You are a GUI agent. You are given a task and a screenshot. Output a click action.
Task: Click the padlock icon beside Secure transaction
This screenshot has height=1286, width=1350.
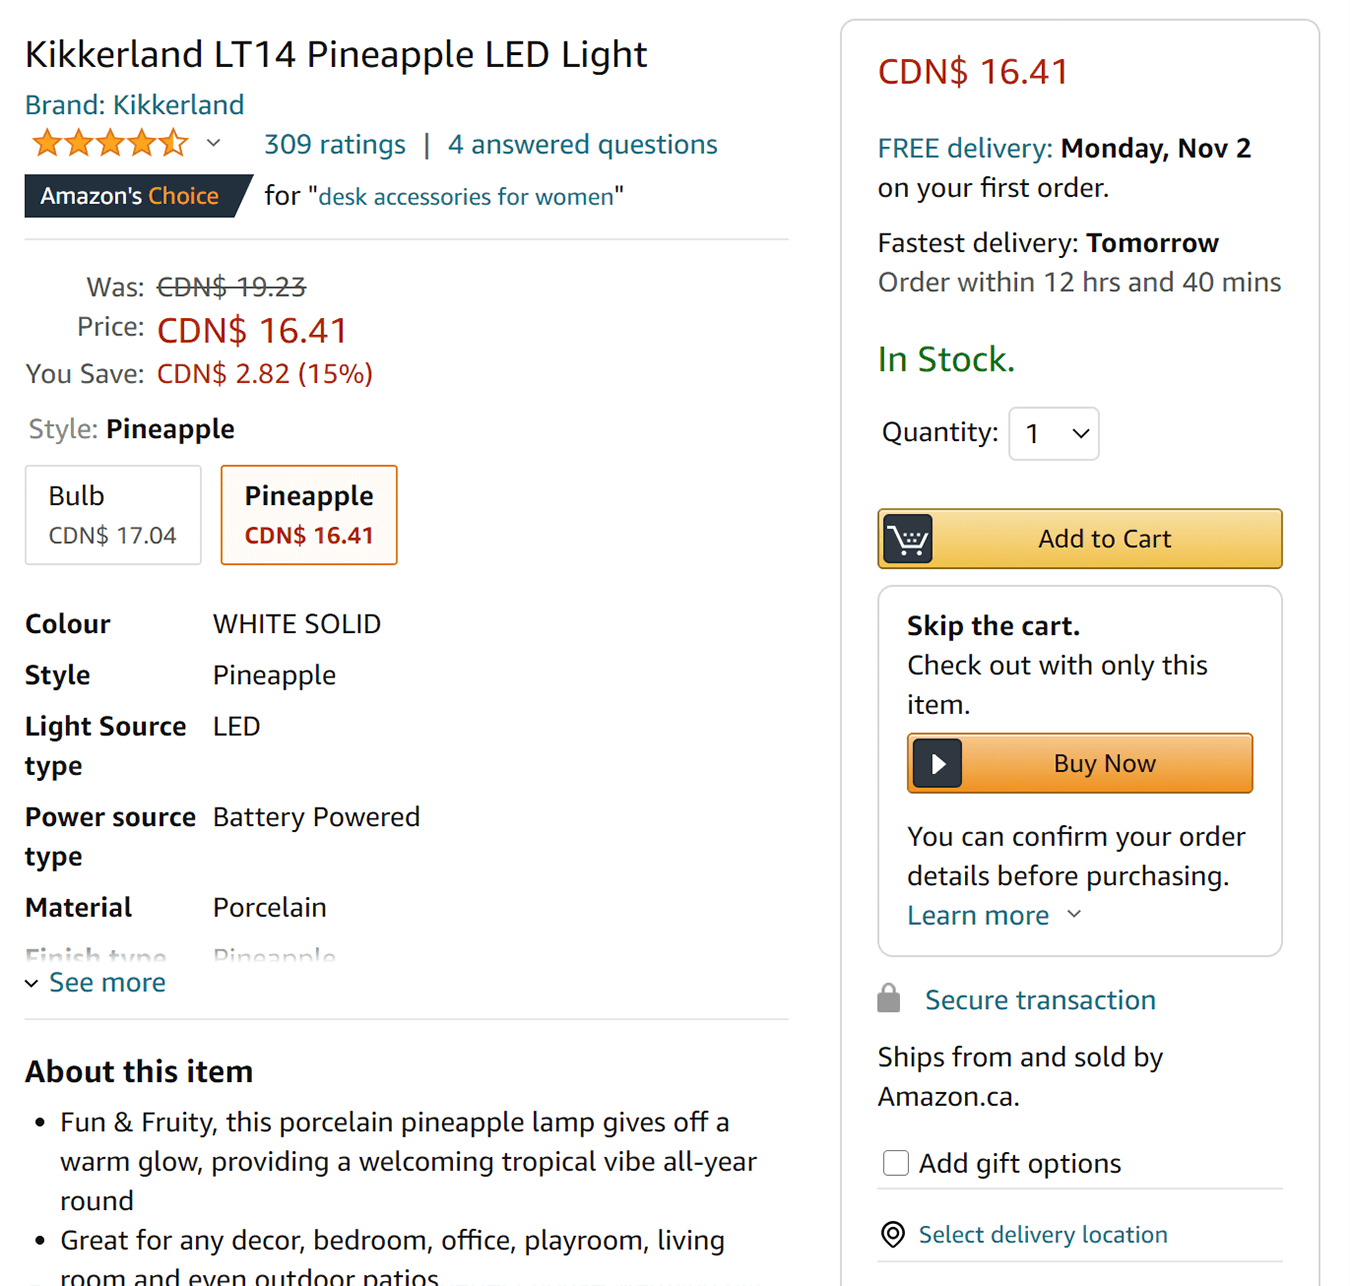tap(889, 998)
